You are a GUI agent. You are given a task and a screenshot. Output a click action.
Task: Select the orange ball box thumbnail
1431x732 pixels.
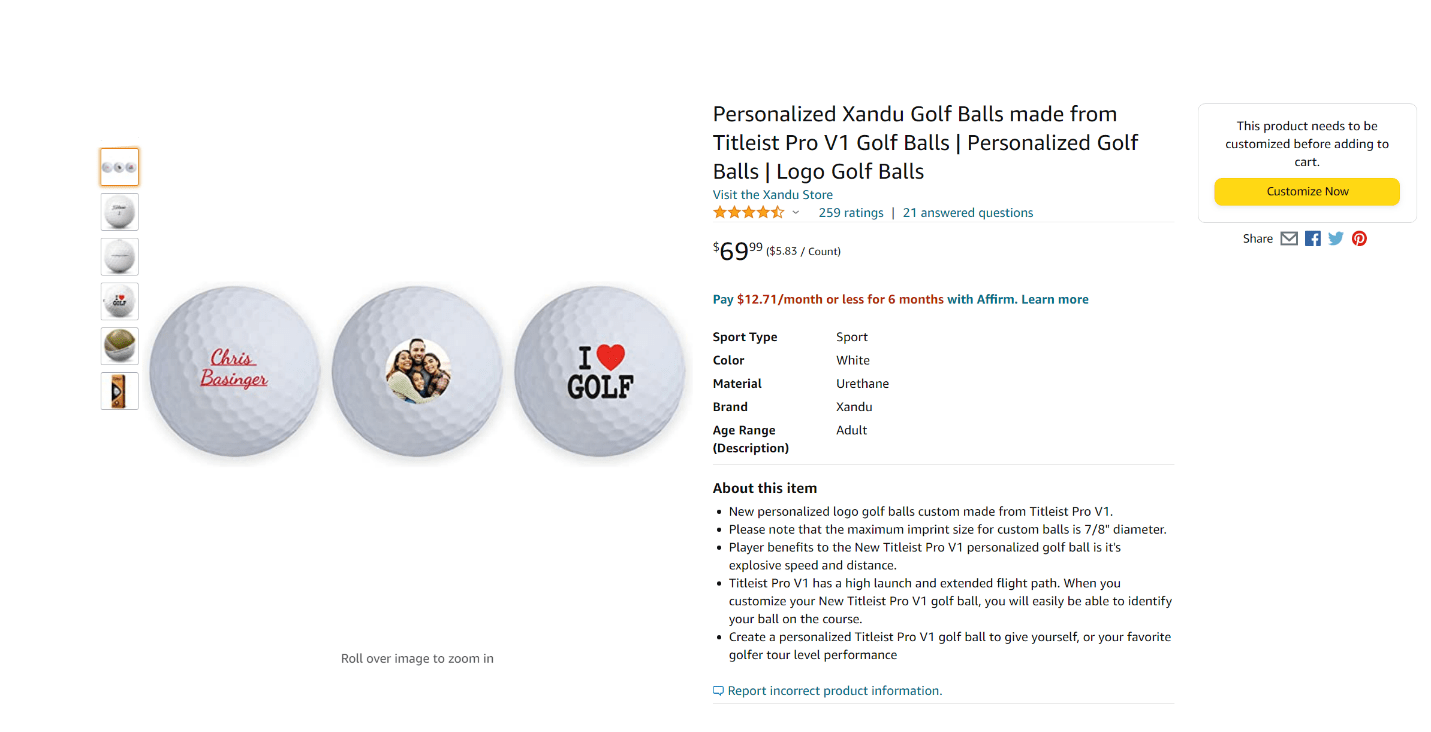pos(119,391)
